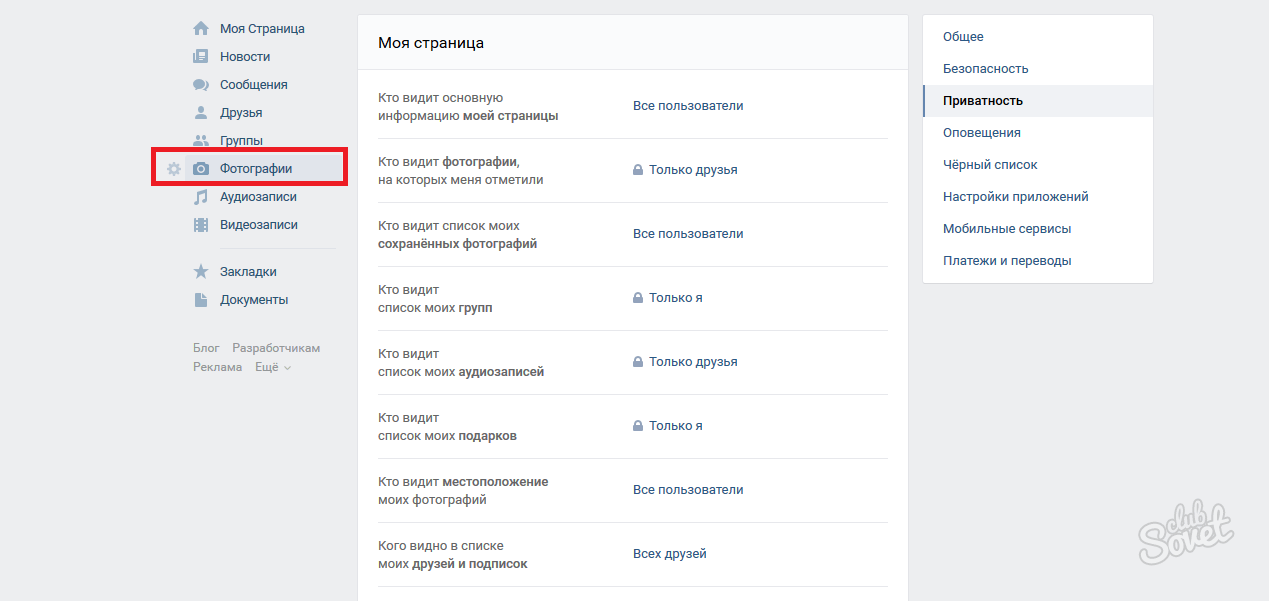1269x601 pixels.
Task: Open the Блог footer link
Action: click(206, 348)
